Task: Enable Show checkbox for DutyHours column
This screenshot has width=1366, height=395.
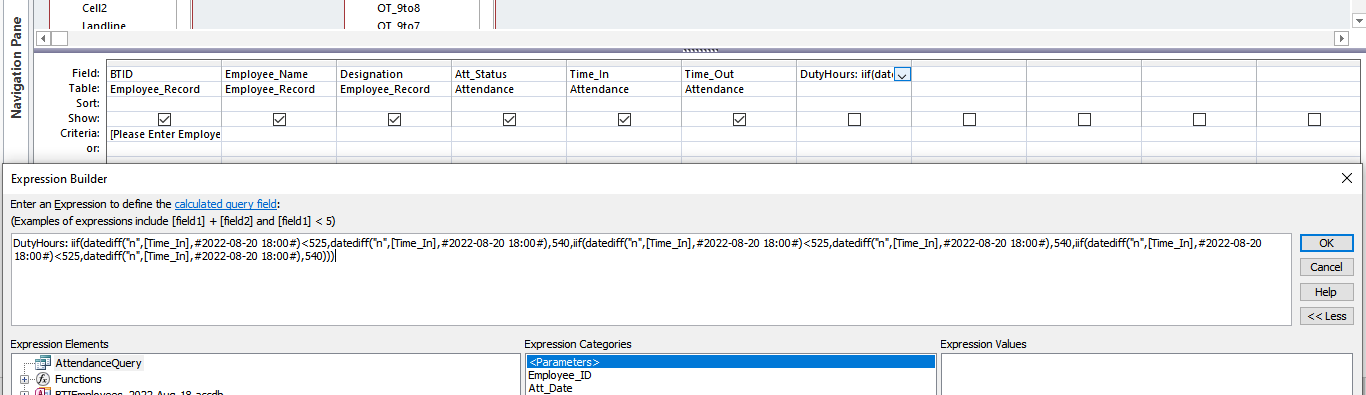Action: pyautogui.click(x=855, y=119)
